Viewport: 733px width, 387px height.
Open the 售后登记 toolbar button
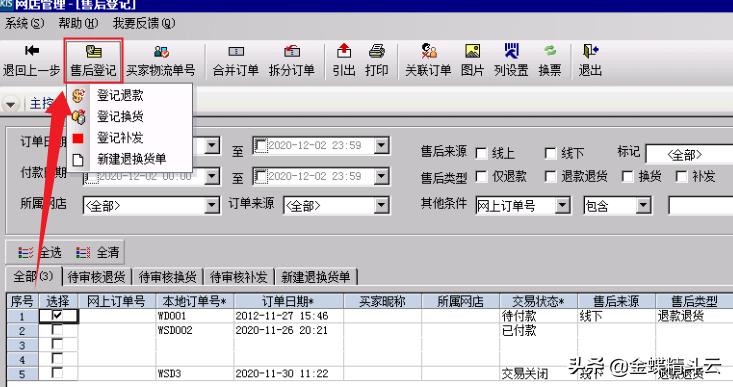coord(93,61)
